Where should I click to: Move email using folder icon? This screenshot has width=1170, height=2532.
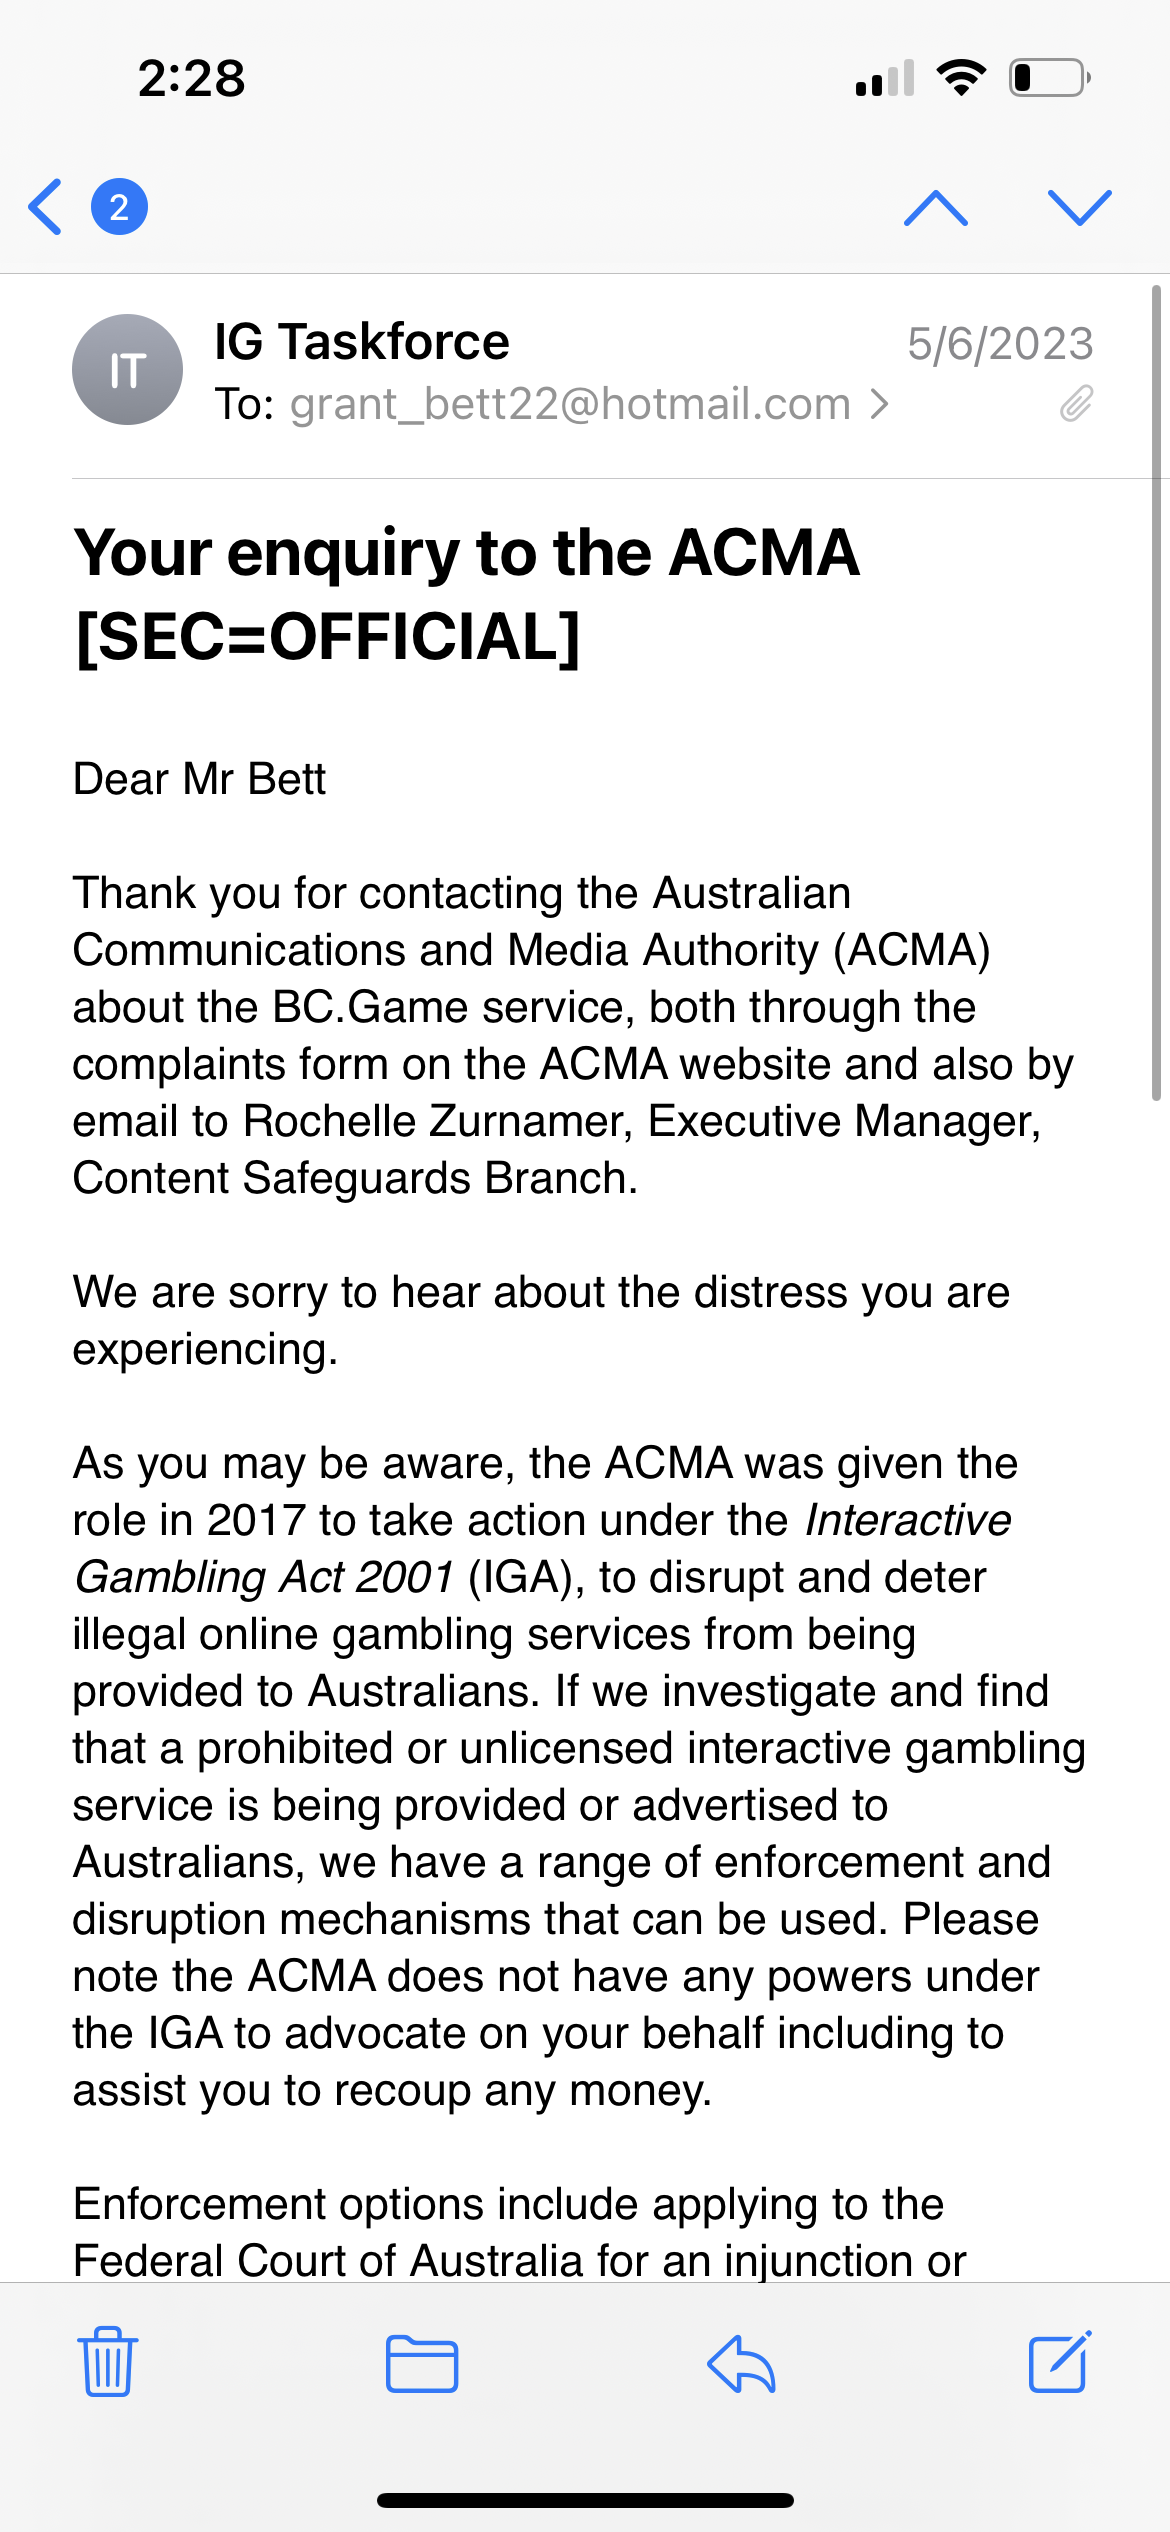click(x=422, y=2363)
